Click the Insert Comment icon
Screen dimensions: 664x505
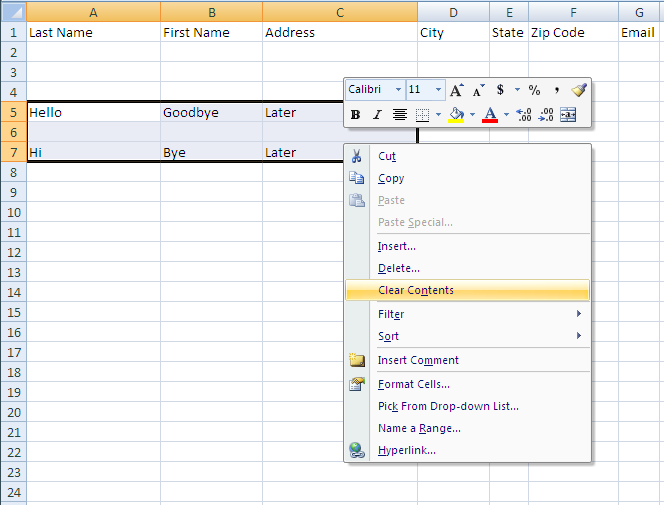coord(357,360)
